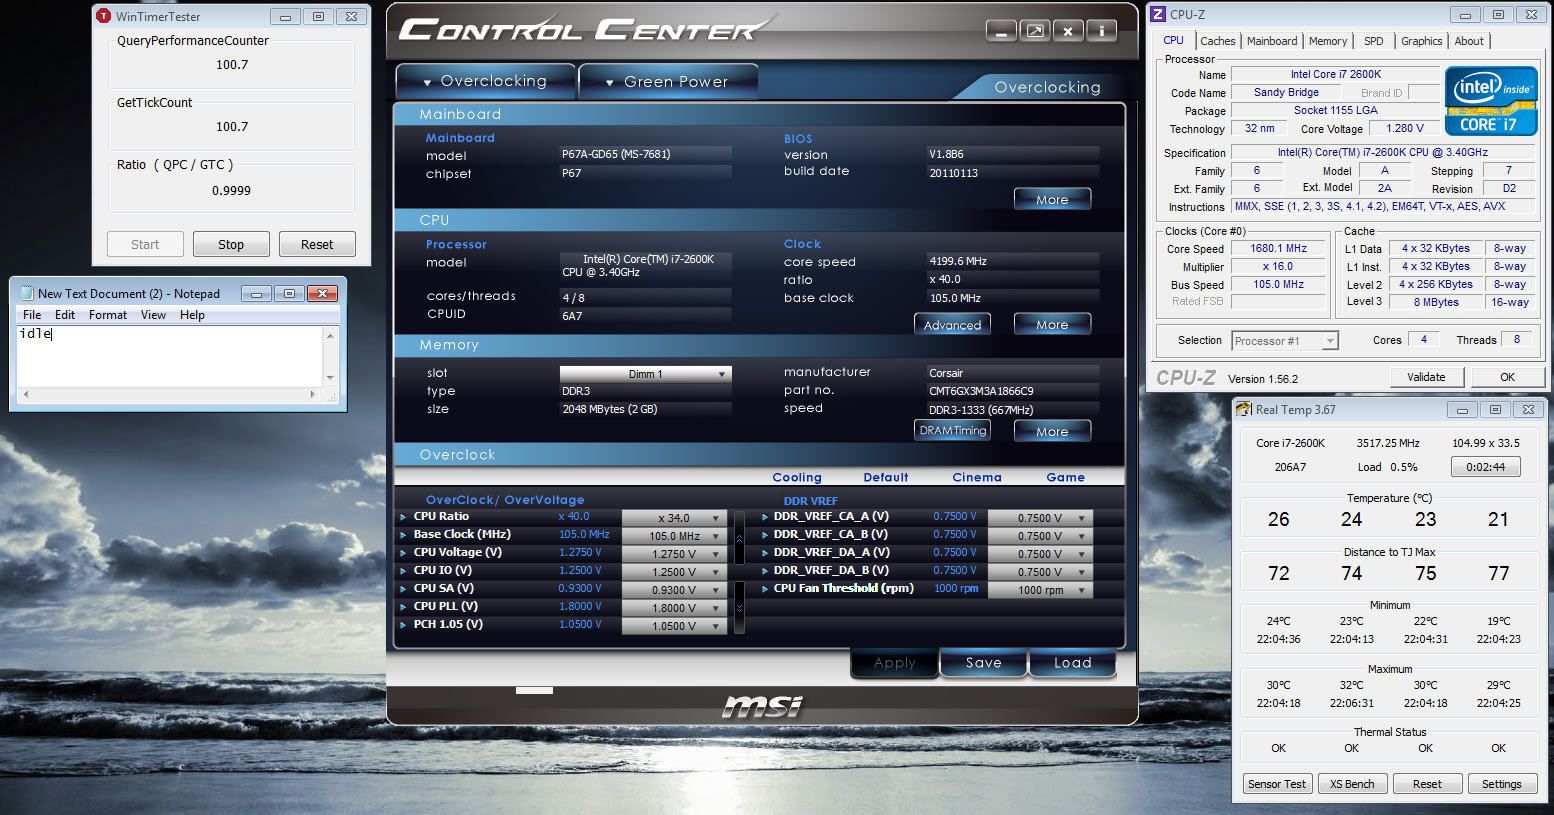The image size is (1554, 815).
Task: Open the Overclocking dropdown tab
Action: click(485, 81)
